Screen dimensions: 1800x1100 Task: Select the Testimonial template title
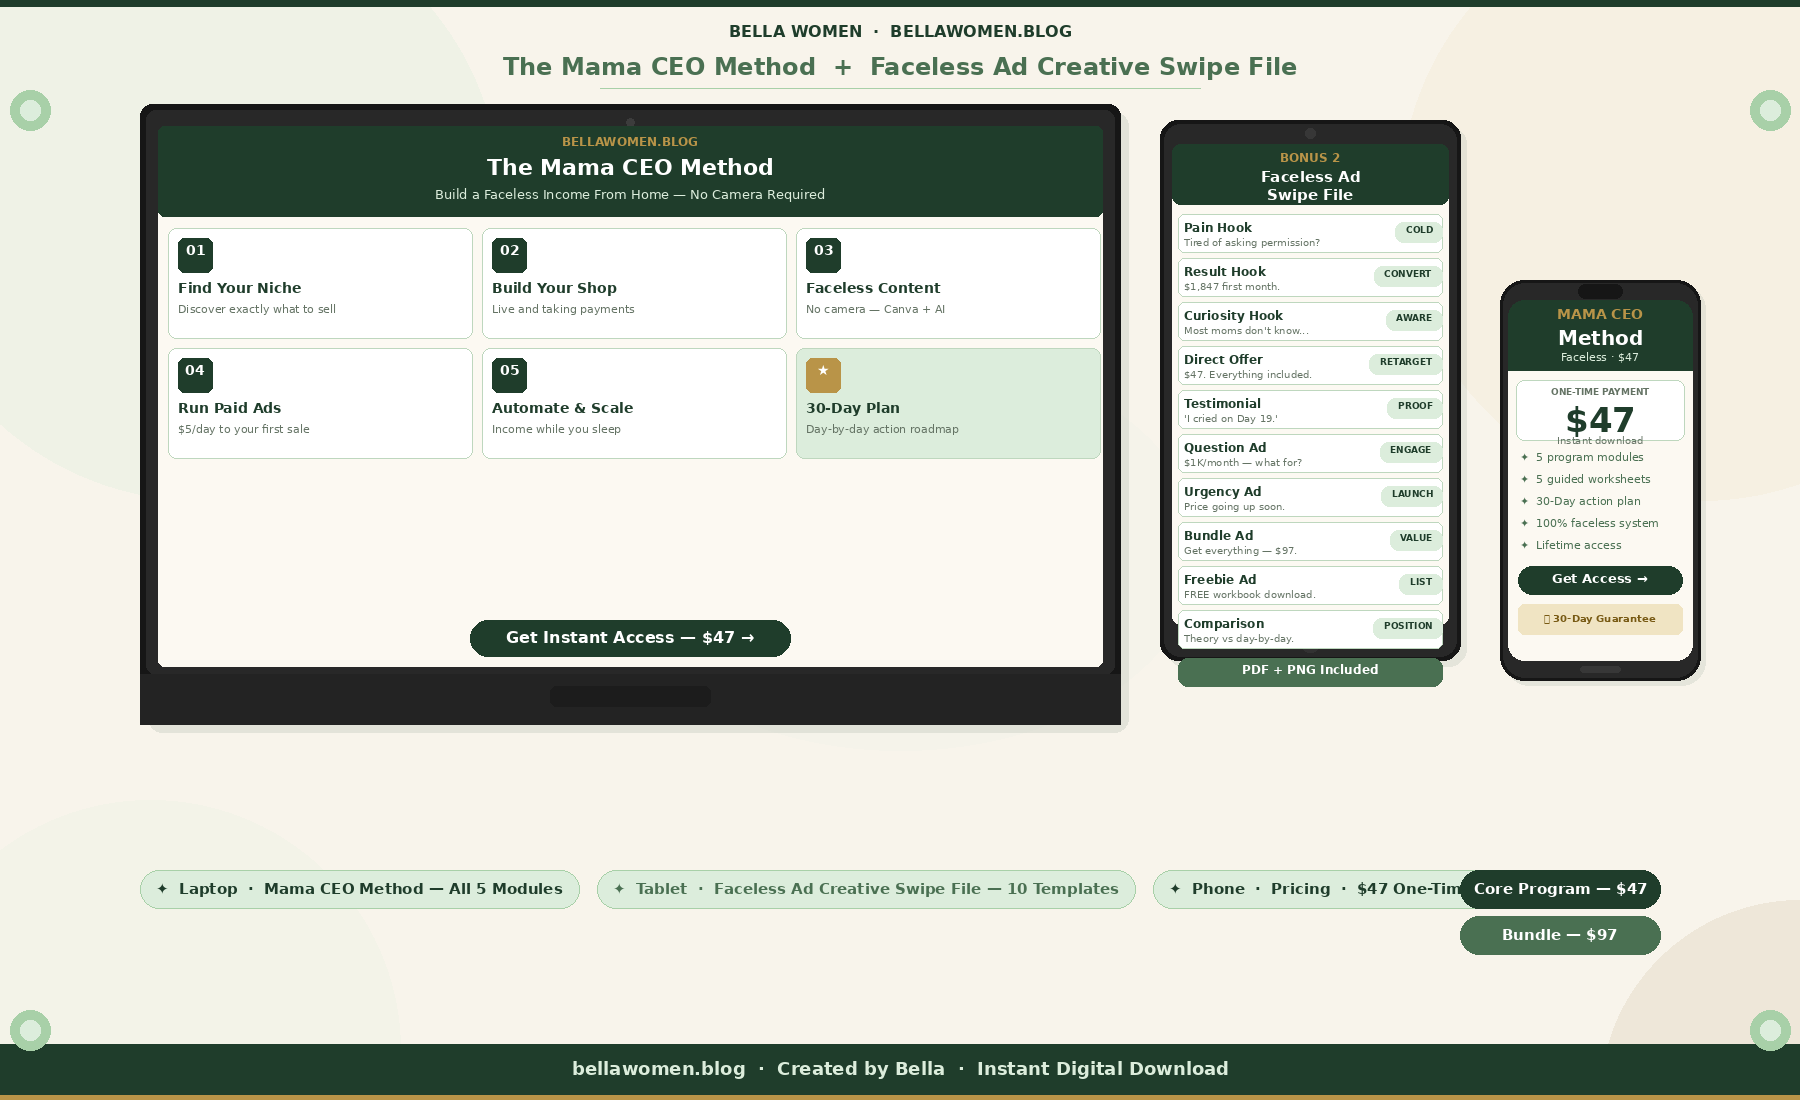pos(1222,404)
